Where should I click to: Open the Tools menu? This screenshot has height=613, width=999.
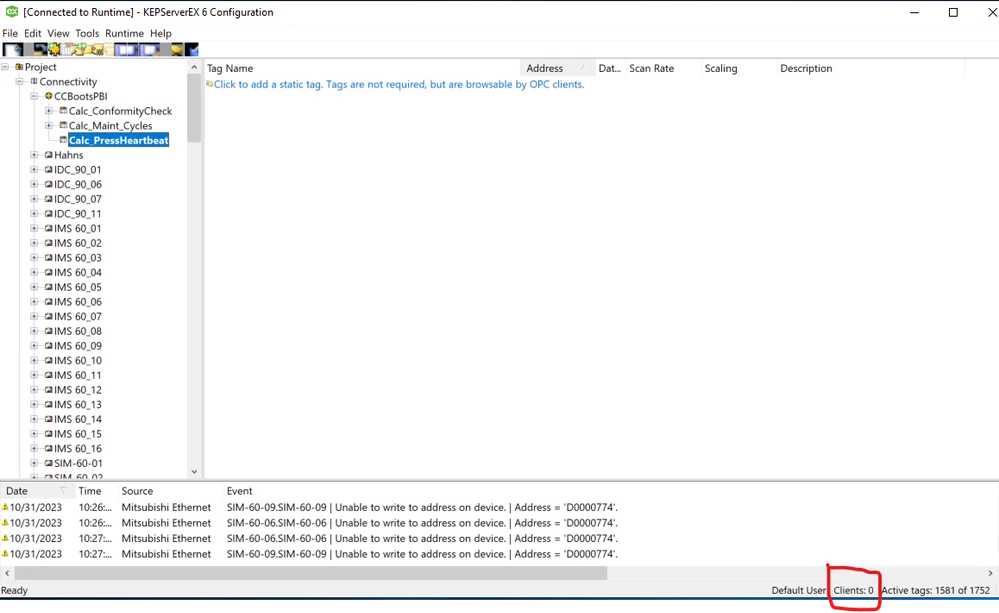coord(86,33)
